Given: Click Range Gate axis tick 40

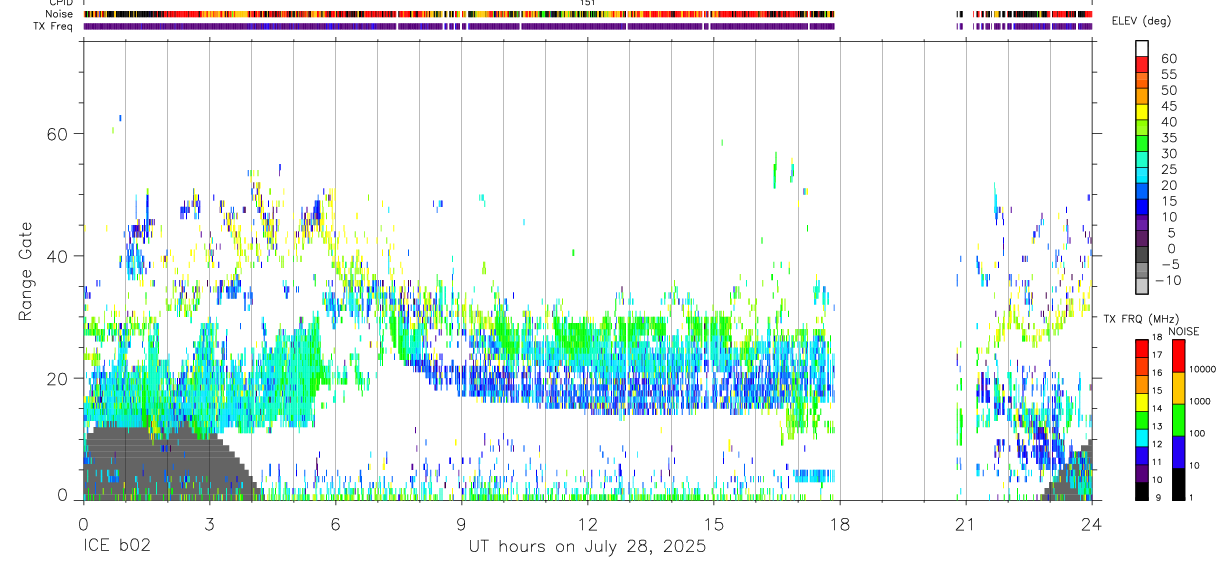Looking at the screenshot, I should (60, 256).
